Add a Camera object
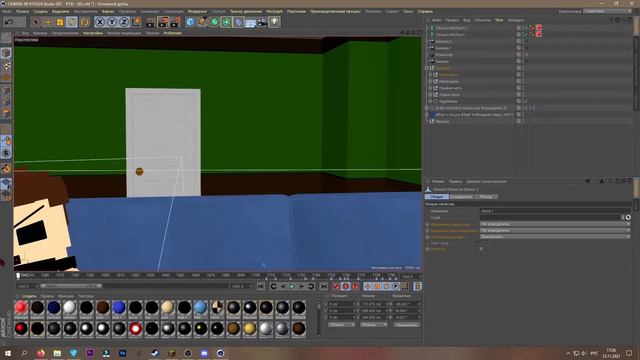The width and height of the screenshot is (640, 360). [262, 22]
